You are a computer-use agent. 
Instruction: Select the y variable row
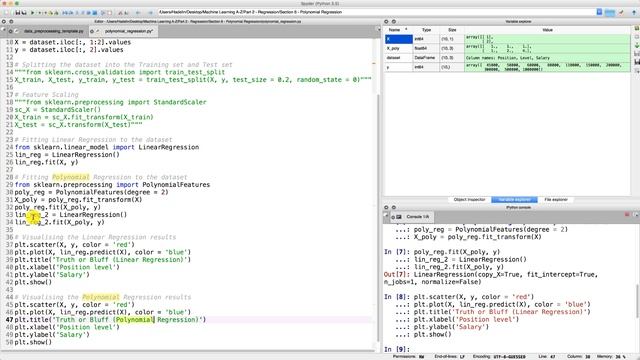[507, 67]
